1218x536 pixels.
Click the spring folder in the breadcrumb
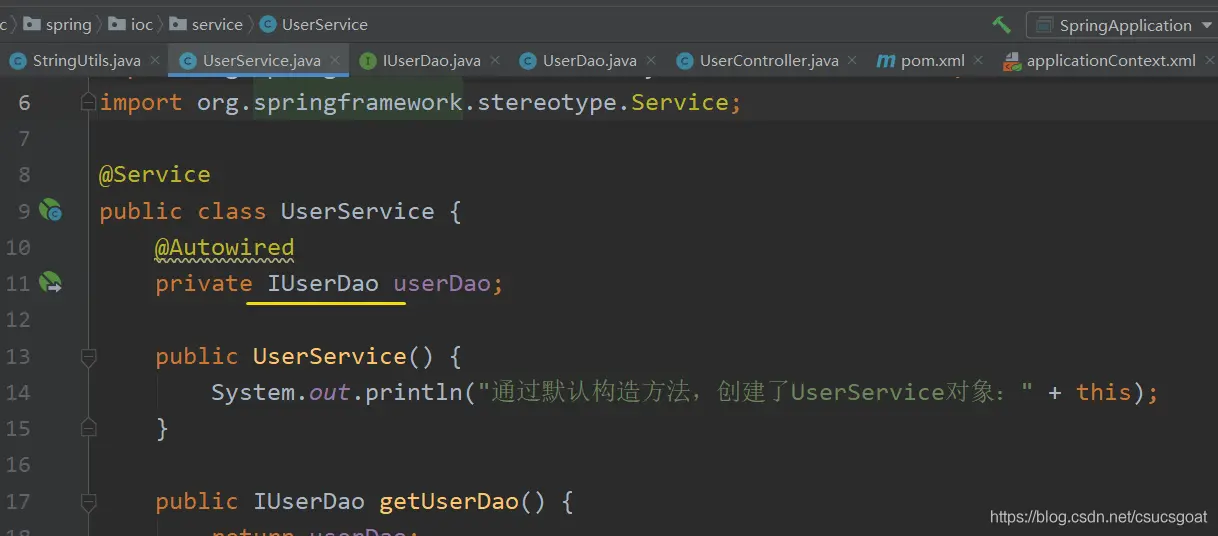[68, 24]
